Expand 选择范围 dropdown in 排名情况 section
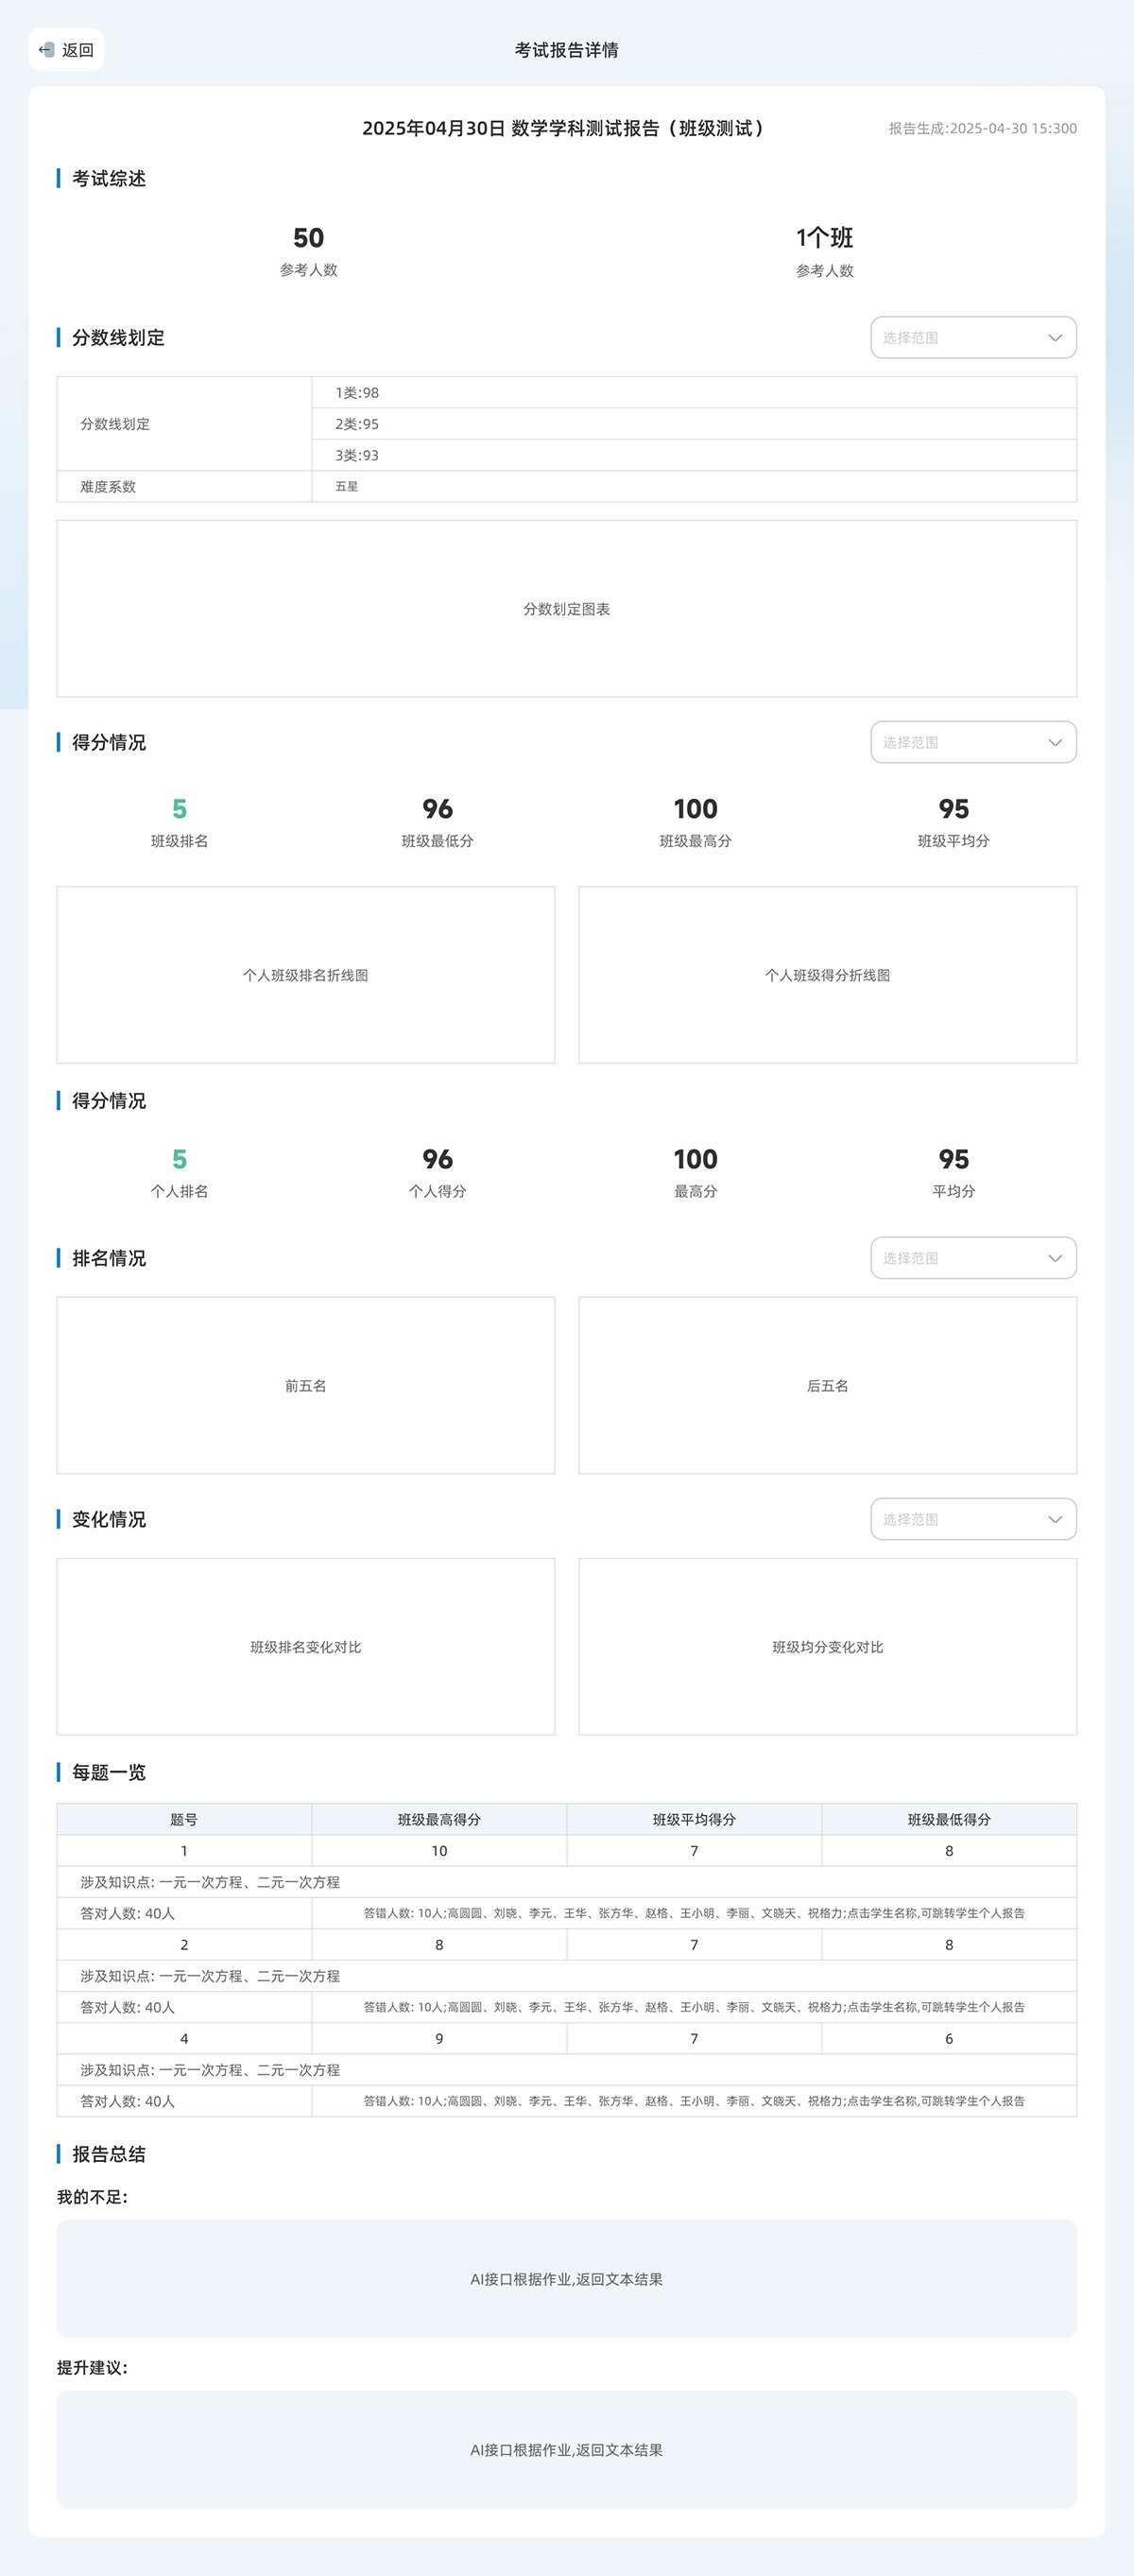Viewport: 1134px width, 2576px height. [x=972, y=1258]
